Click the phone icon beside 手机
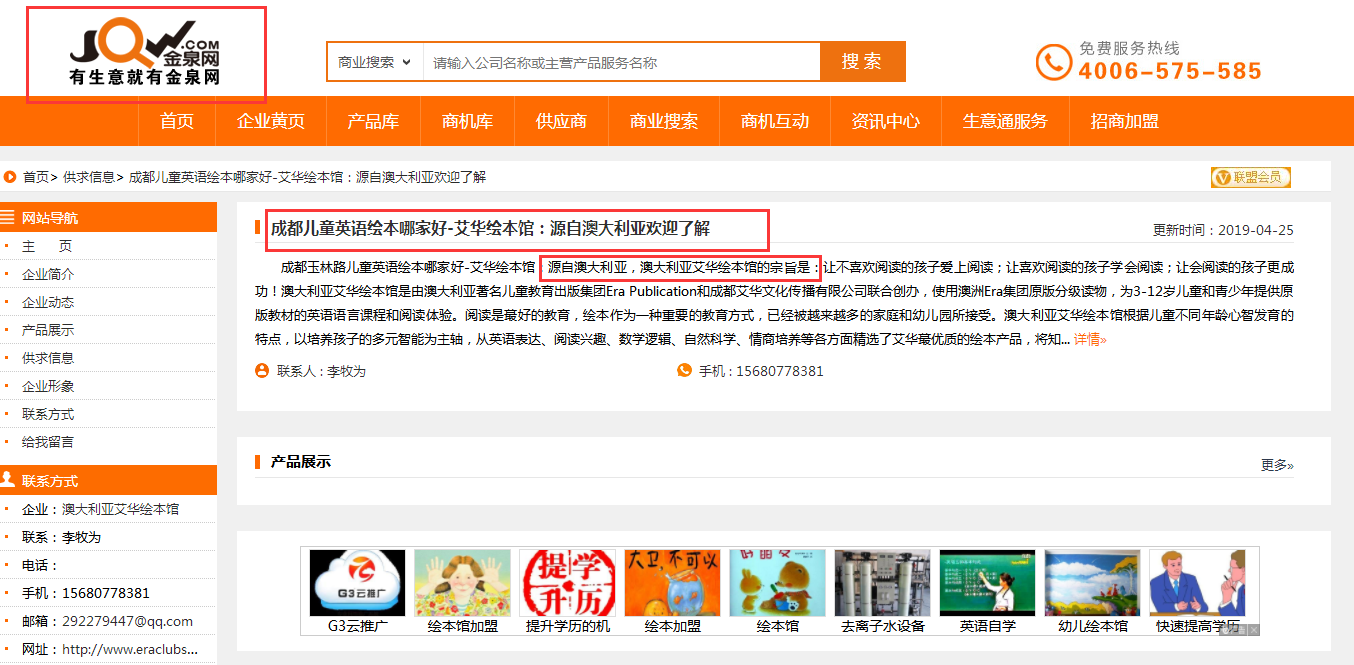Image resolution: width=1354 pixels, height=665 pixels. (x=684, y=371)
